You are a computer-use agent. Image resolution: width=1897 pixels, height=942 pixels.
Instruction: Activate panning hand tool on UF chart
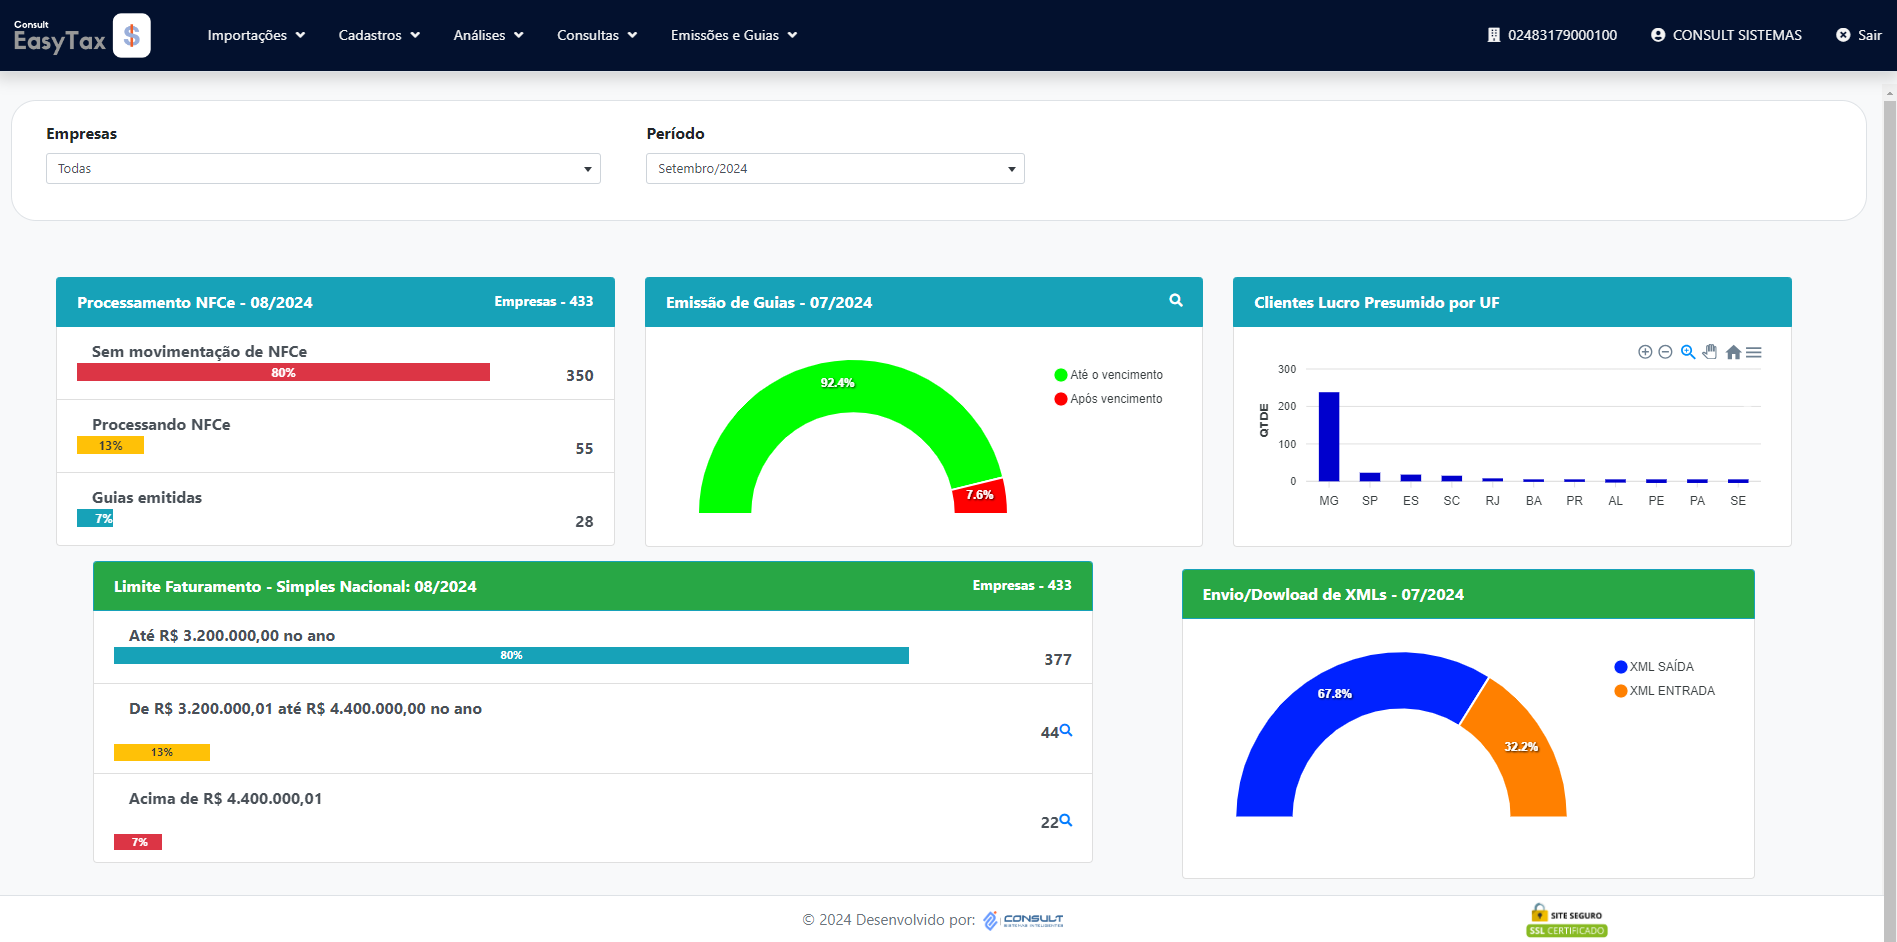(1710, 352)
